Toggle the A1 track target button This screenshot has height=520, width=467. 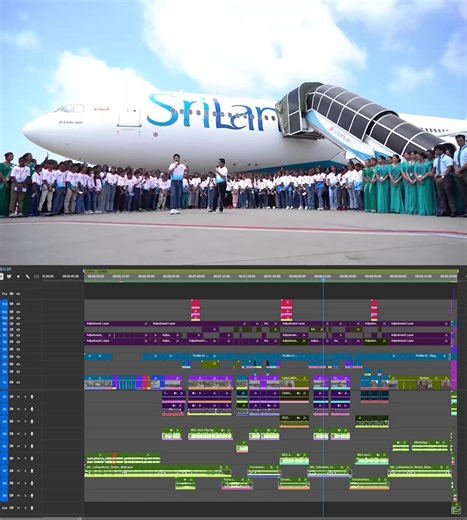(4, 397)
